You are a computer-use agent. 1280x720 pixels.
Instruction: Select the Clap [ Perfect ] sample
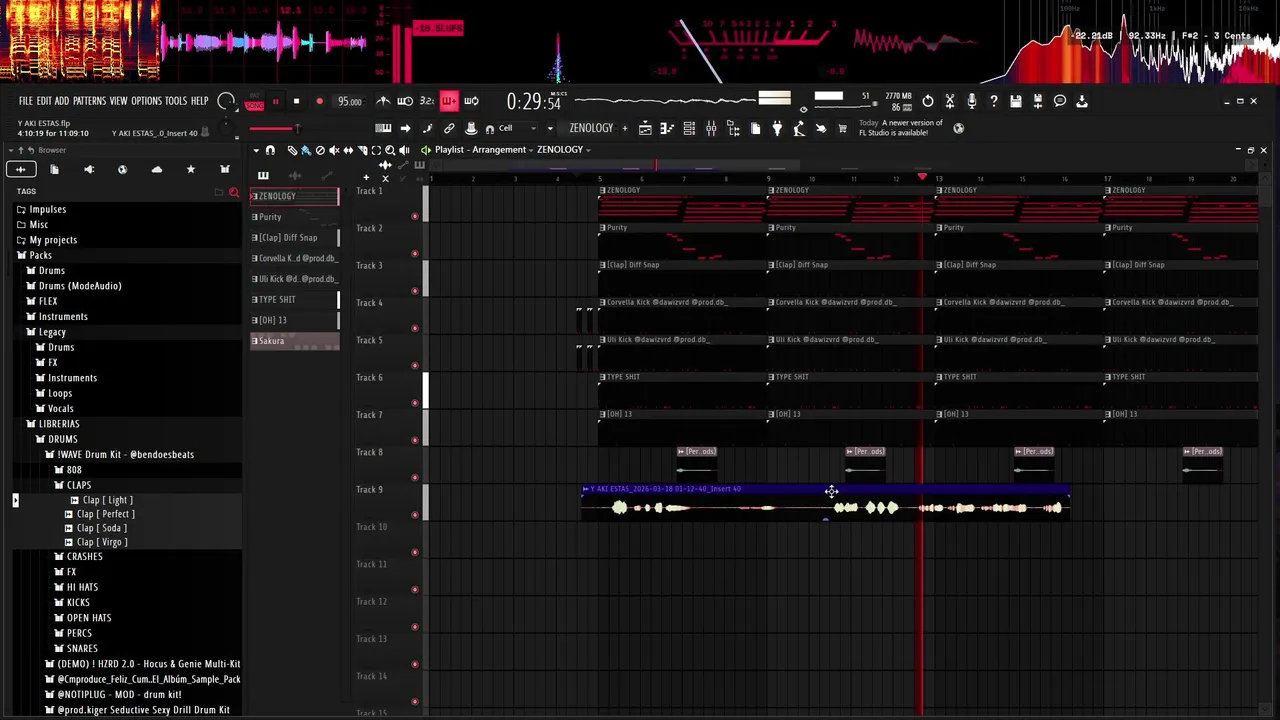(x=106, y=514)
